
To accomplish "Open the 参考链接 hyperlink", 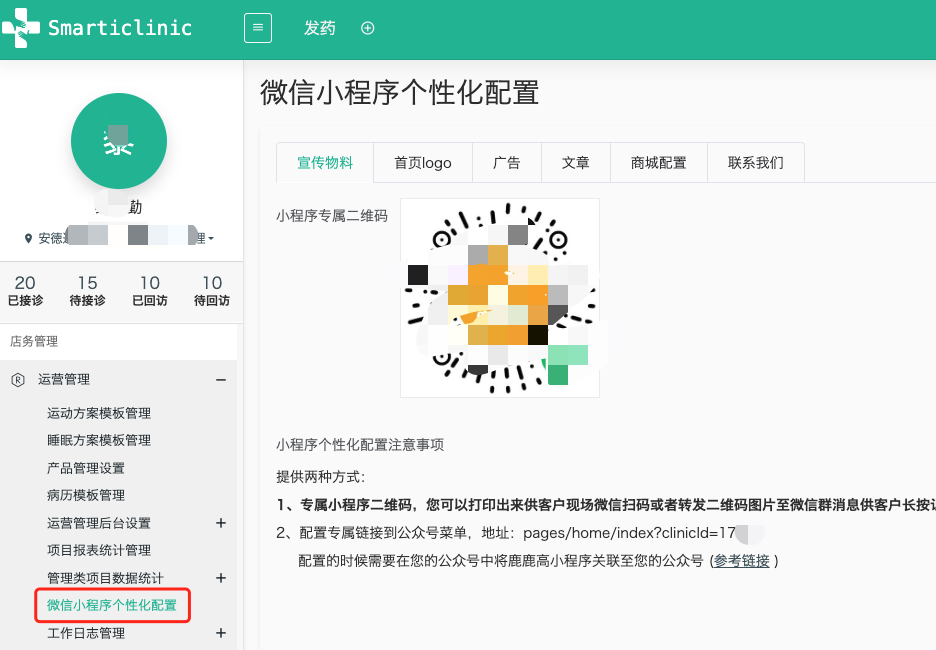I will [741, 561].
